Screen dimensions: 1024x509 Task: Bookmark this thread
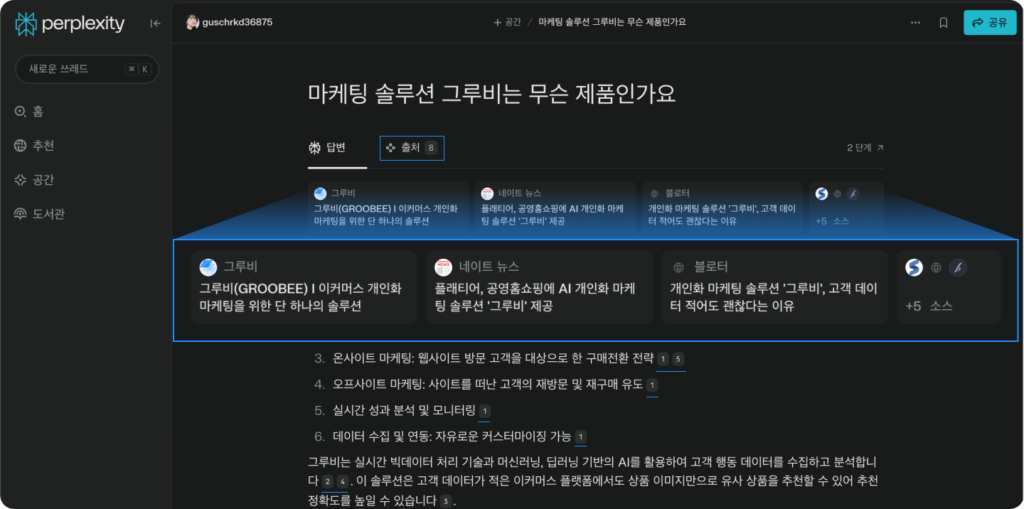tap(943, 22)
